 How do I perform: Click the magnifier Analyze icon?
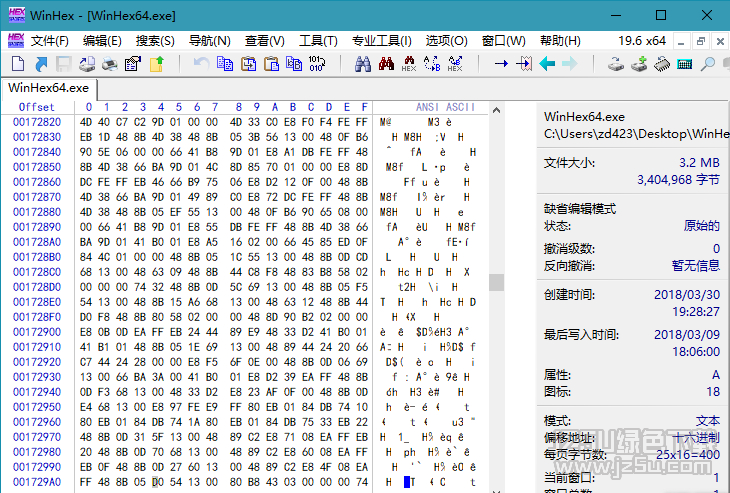click(x=708, y=63)
